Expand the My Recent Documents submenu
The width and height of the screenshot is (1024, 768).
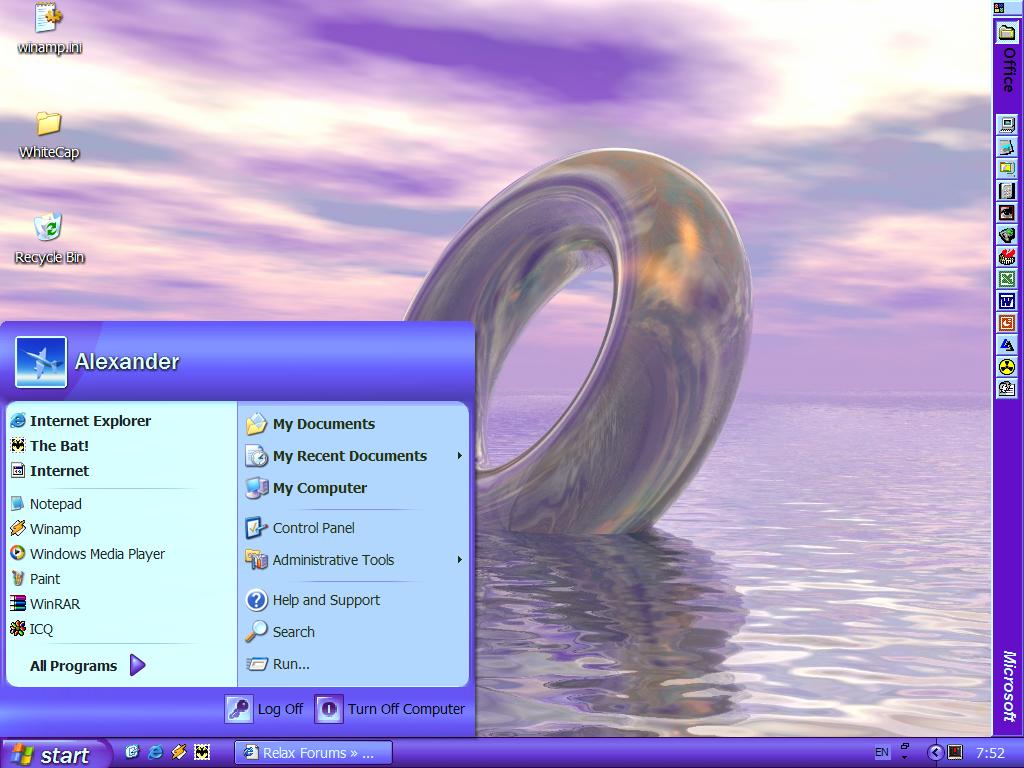tap(354, 456)
